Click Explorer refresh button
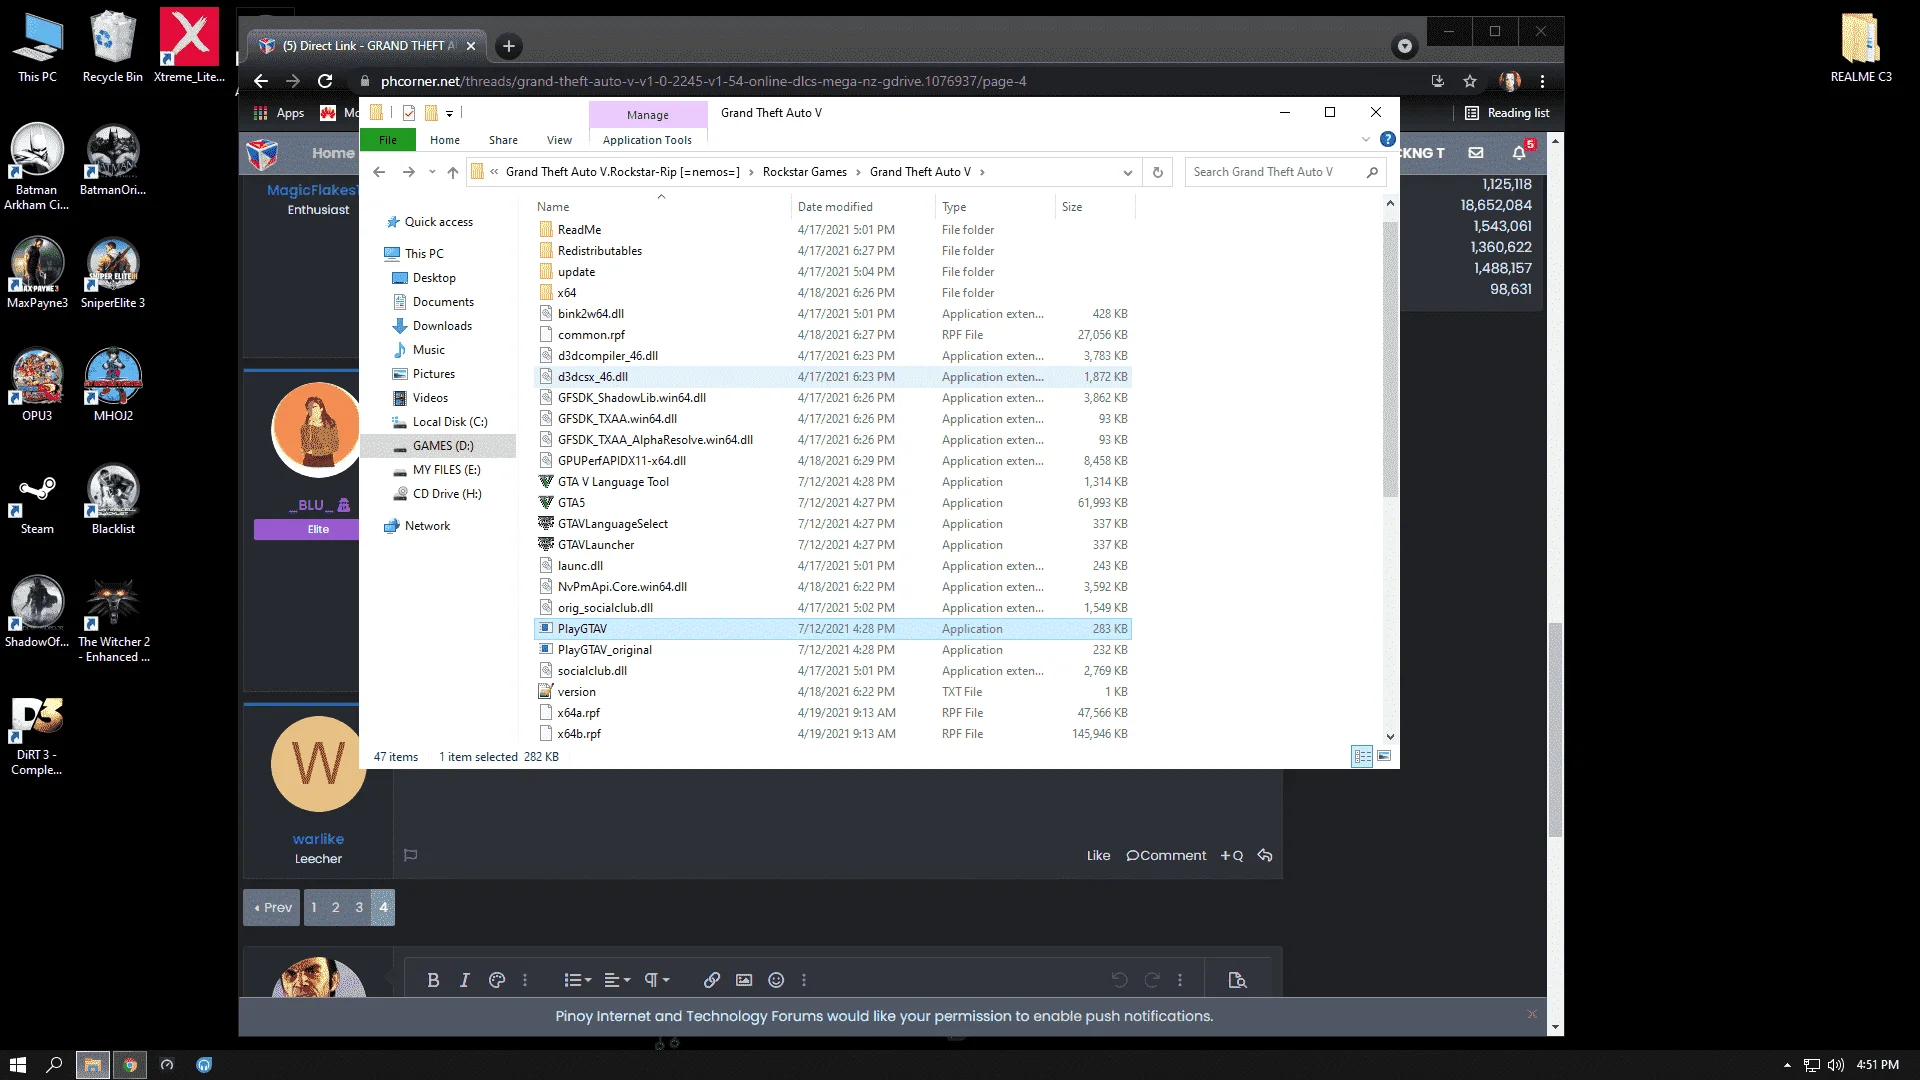The image size is (1920, 1080). coord(1158,172)
